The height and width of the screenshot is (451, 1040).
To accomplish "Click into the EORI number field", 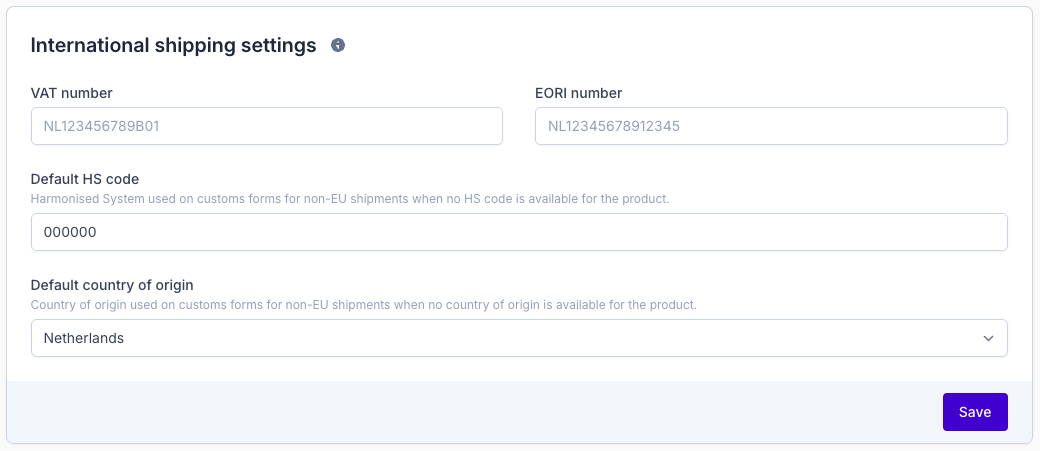I will pos(771,127).
